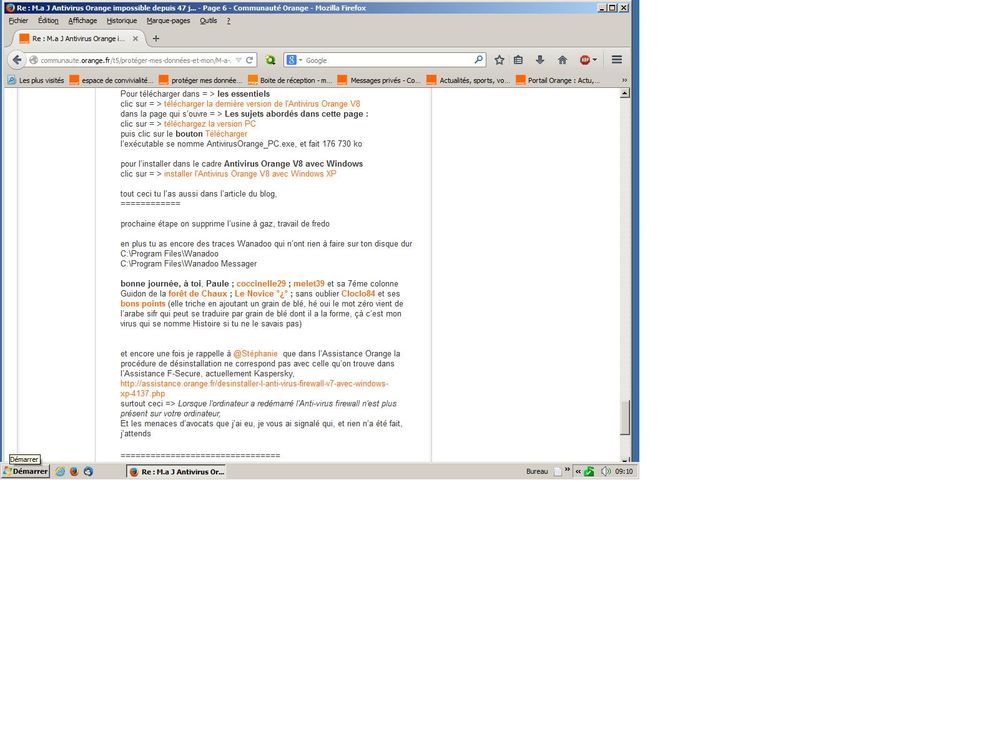Open the Firefox hamburger menu
The width and height of the screenshot is (999, 749).
coord(617,59)
